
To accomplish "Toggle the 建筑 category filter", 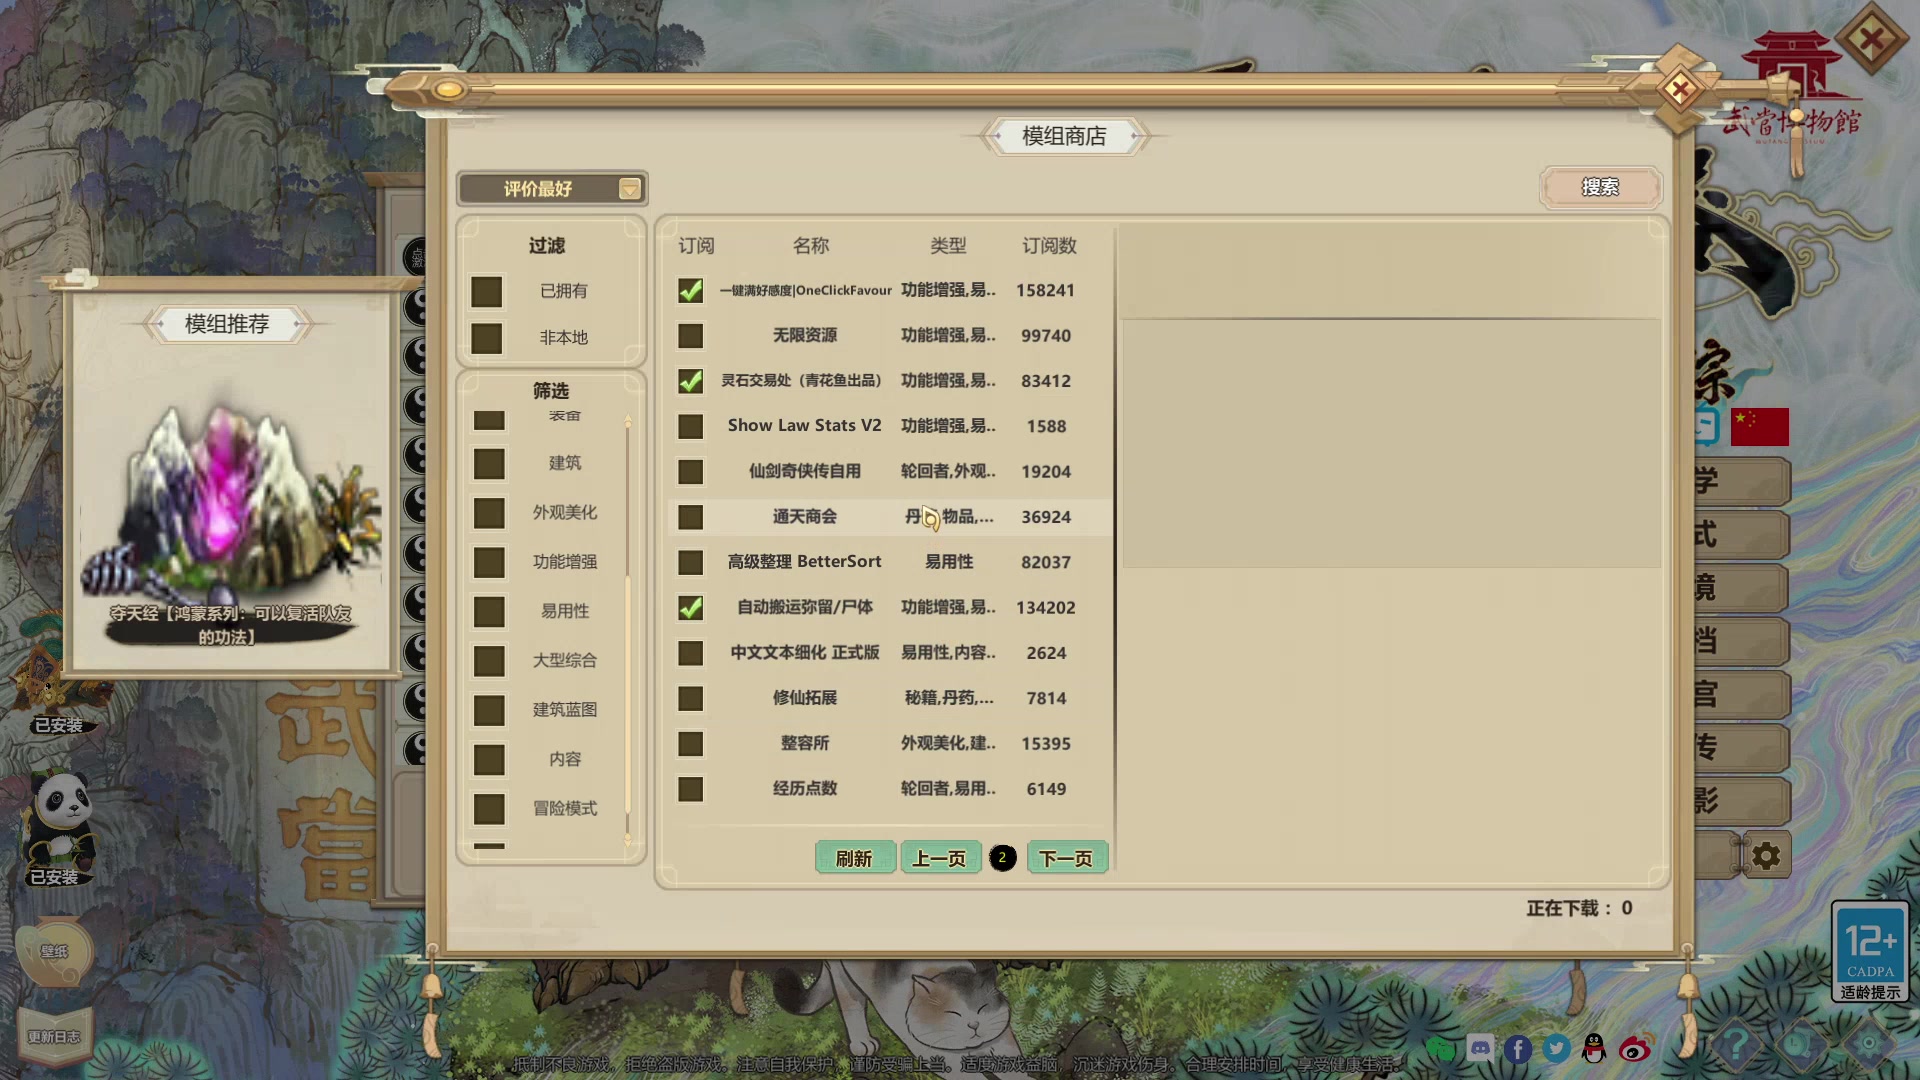I will point(489,463).
